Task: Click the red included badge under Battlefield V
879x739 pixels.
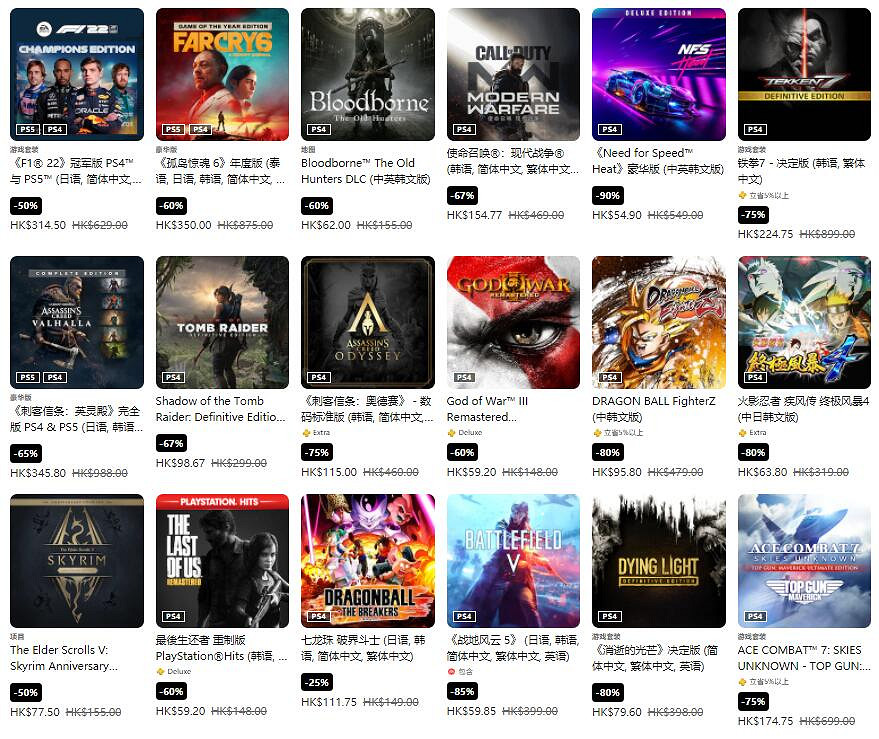Action: [x=460, y=672]
